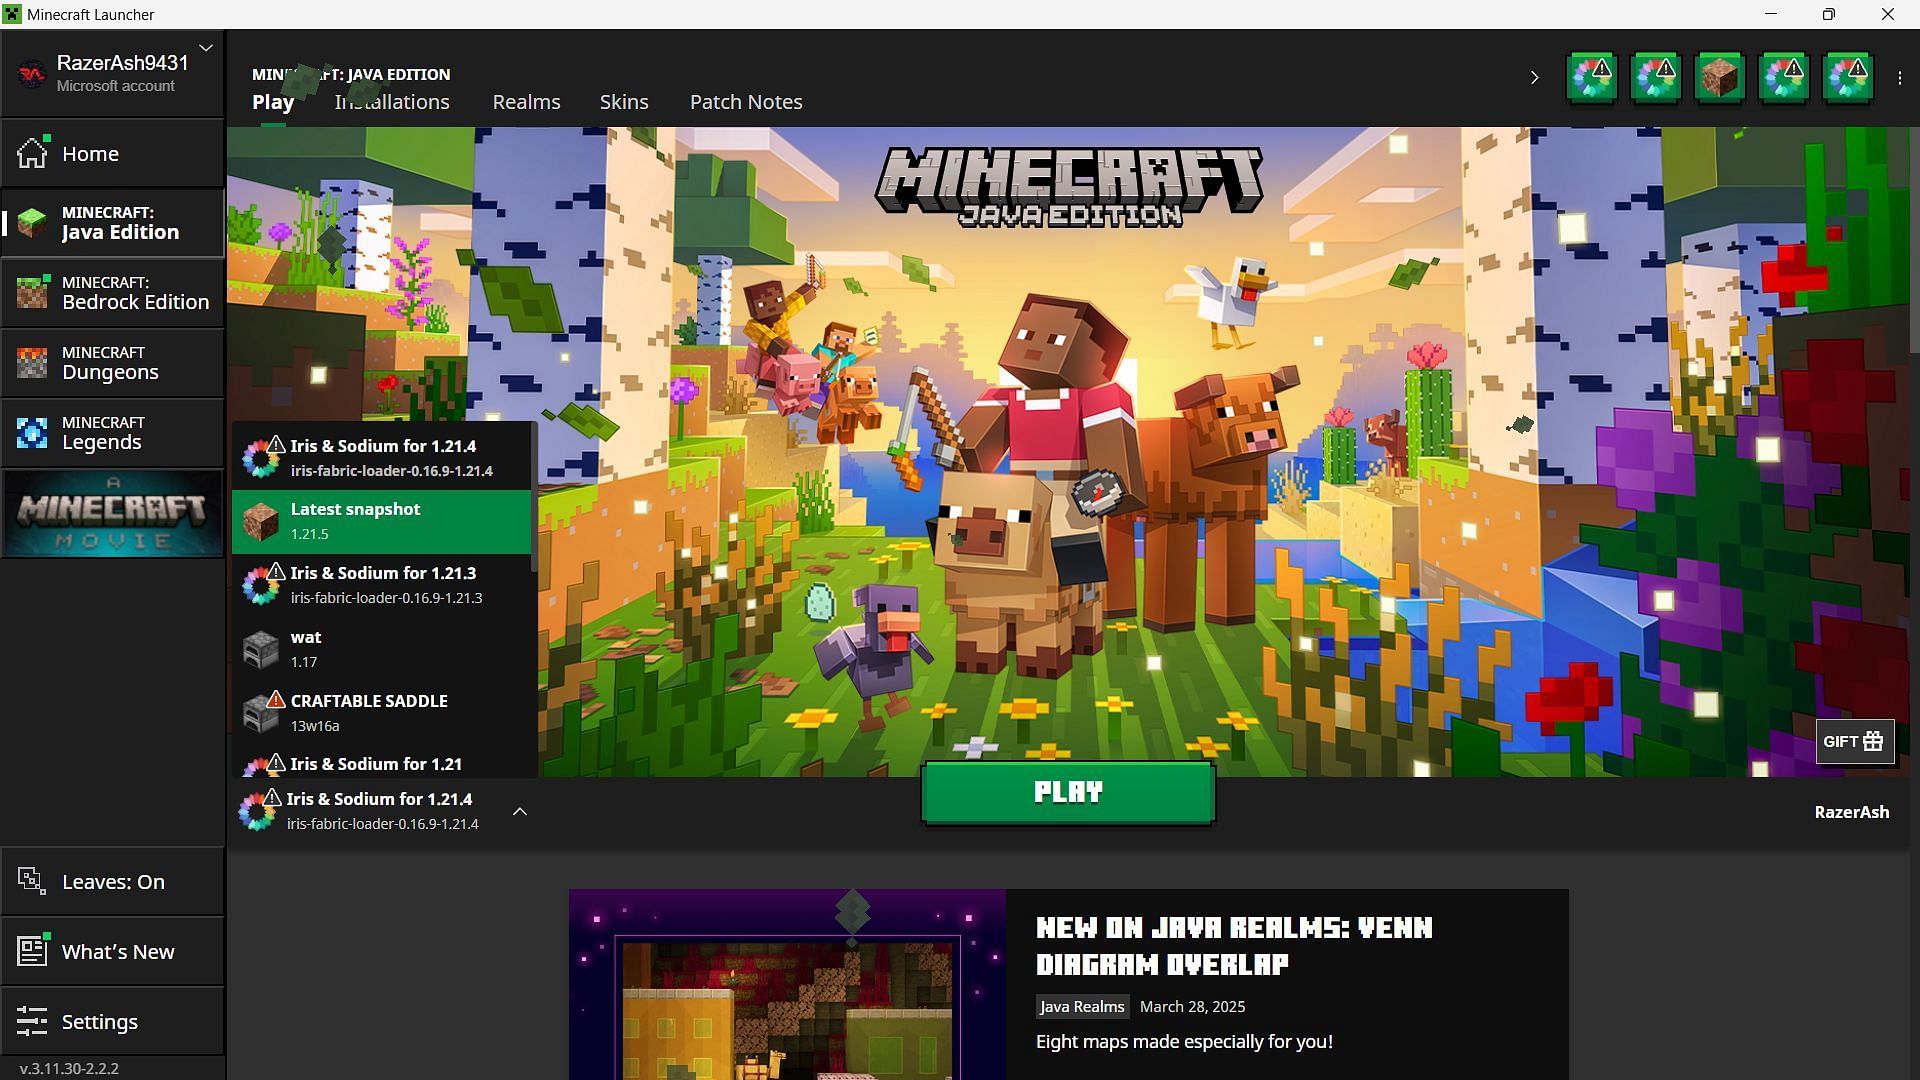
Task: Open the Java Realms Venn Diagram Overlap article
Action: [1234, 946]
